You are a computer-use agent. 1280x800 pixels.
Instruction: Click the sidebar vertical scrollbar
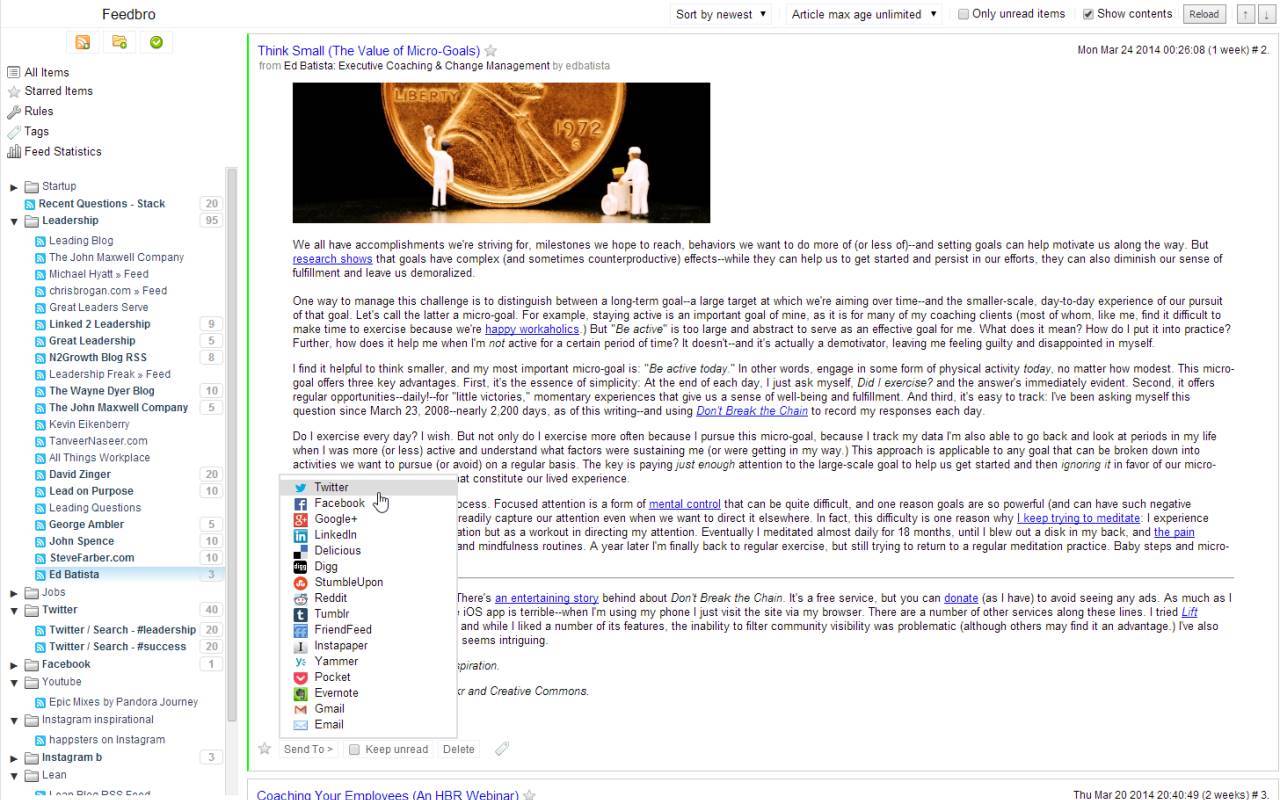[232, 450]
